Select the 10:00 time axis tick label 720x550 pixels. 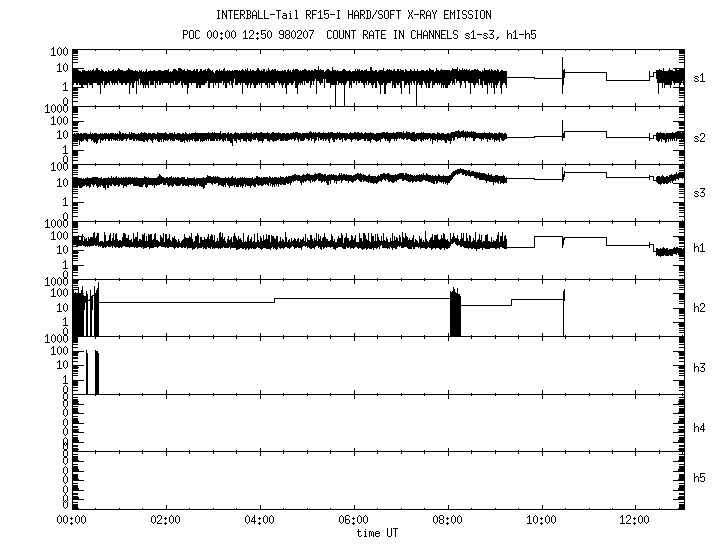coord(542,520)
